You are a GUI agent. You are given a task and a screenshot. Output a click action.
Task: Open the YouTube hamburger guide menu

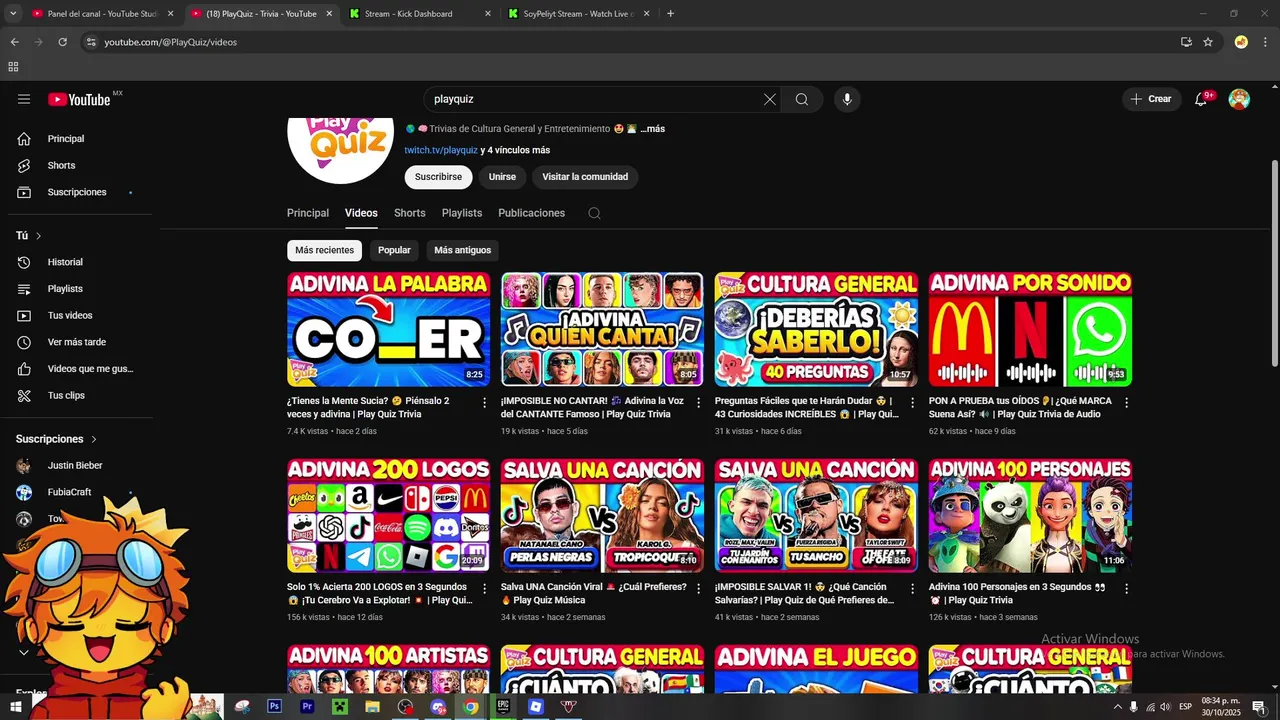coord(24,99)
